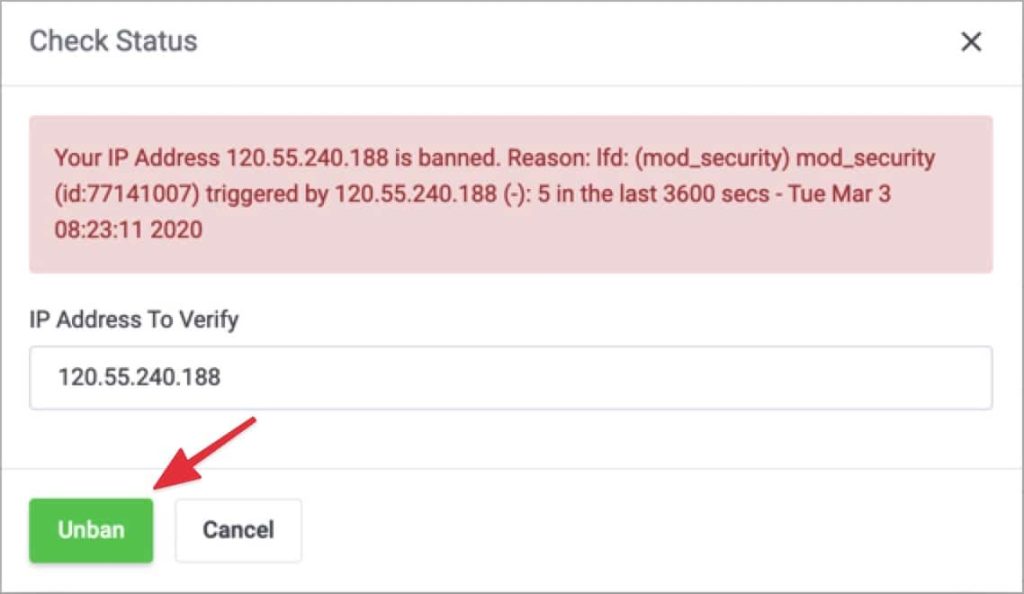Activate the Unban action for 120.55.240.188
The width and height of the screenshot is (1024, 594).
(90, 530)
